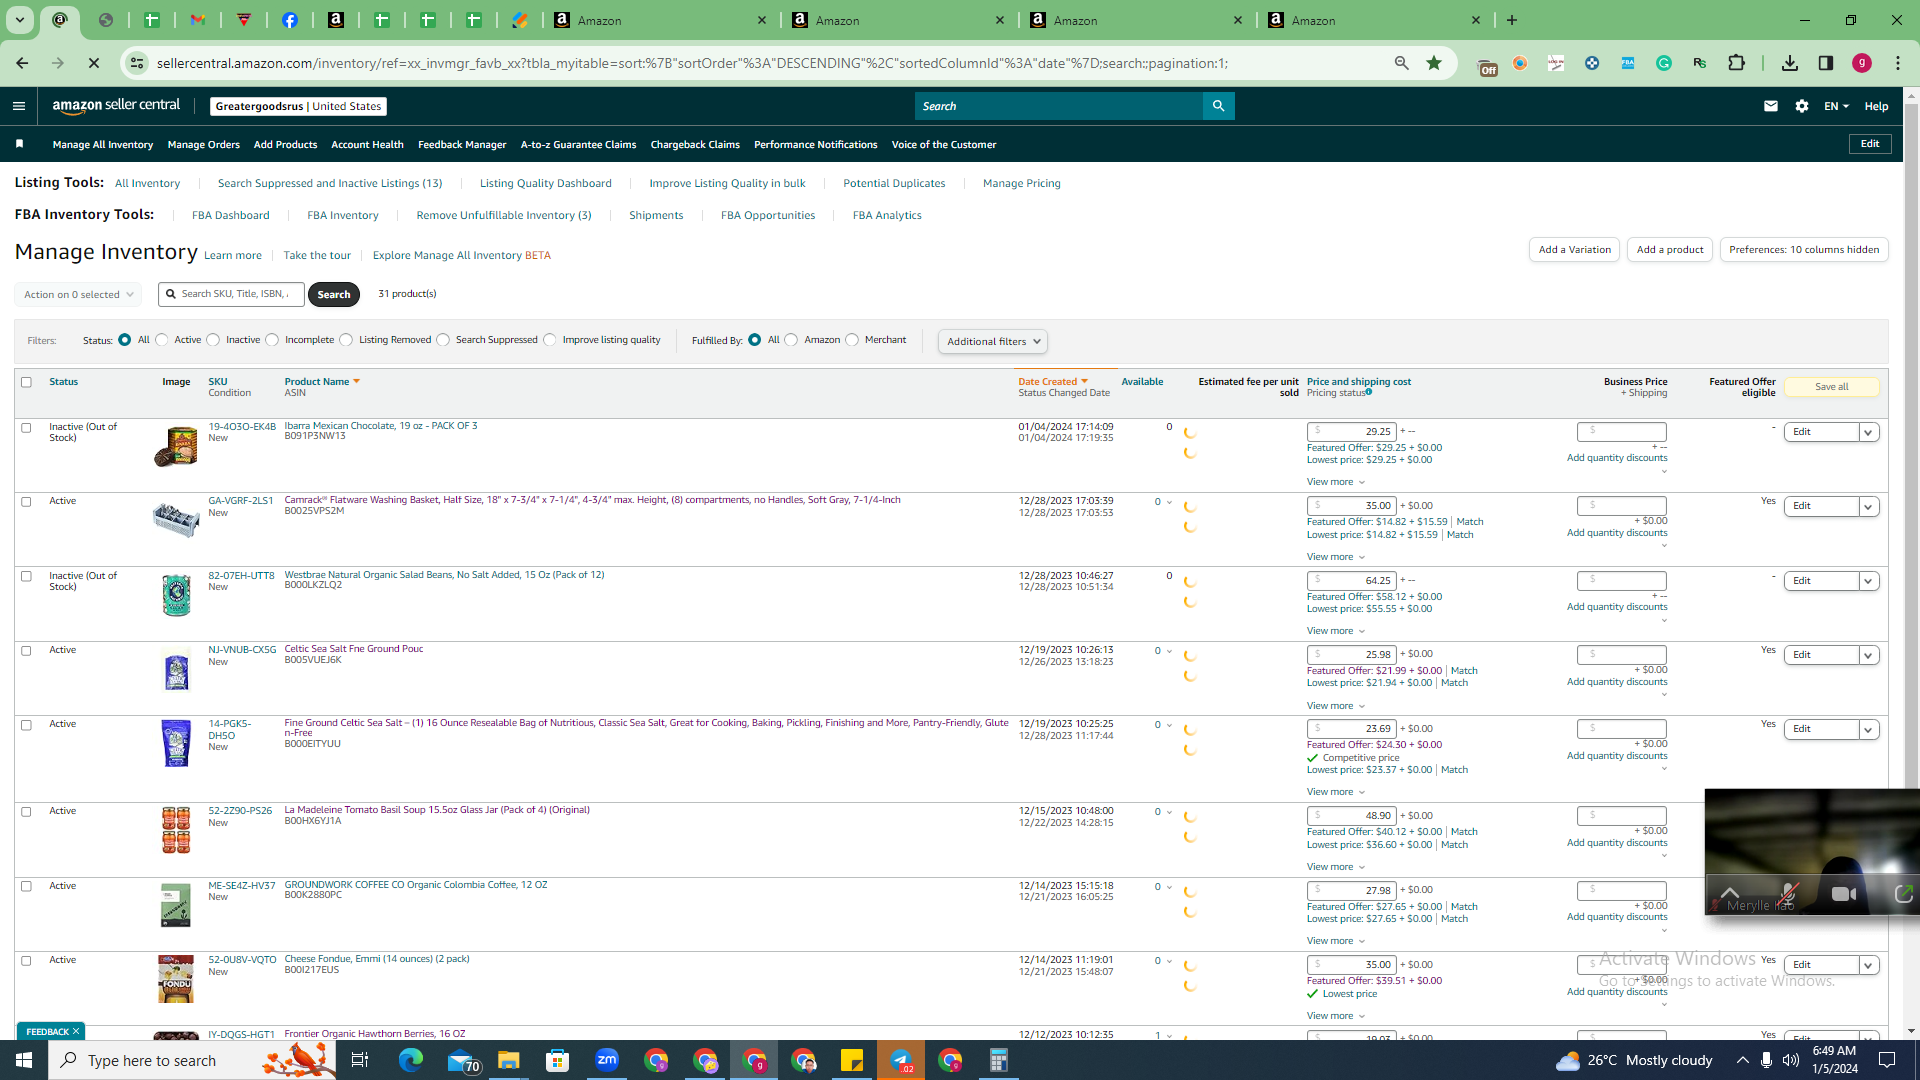
Task: Click the search magnifier button in header
Action: tap(1218, 106)
